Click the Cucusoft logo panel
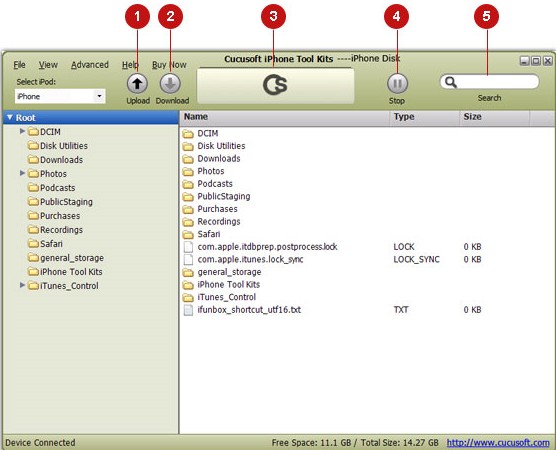This screenshot has width=556, height=450. click(x=276, y=85)
